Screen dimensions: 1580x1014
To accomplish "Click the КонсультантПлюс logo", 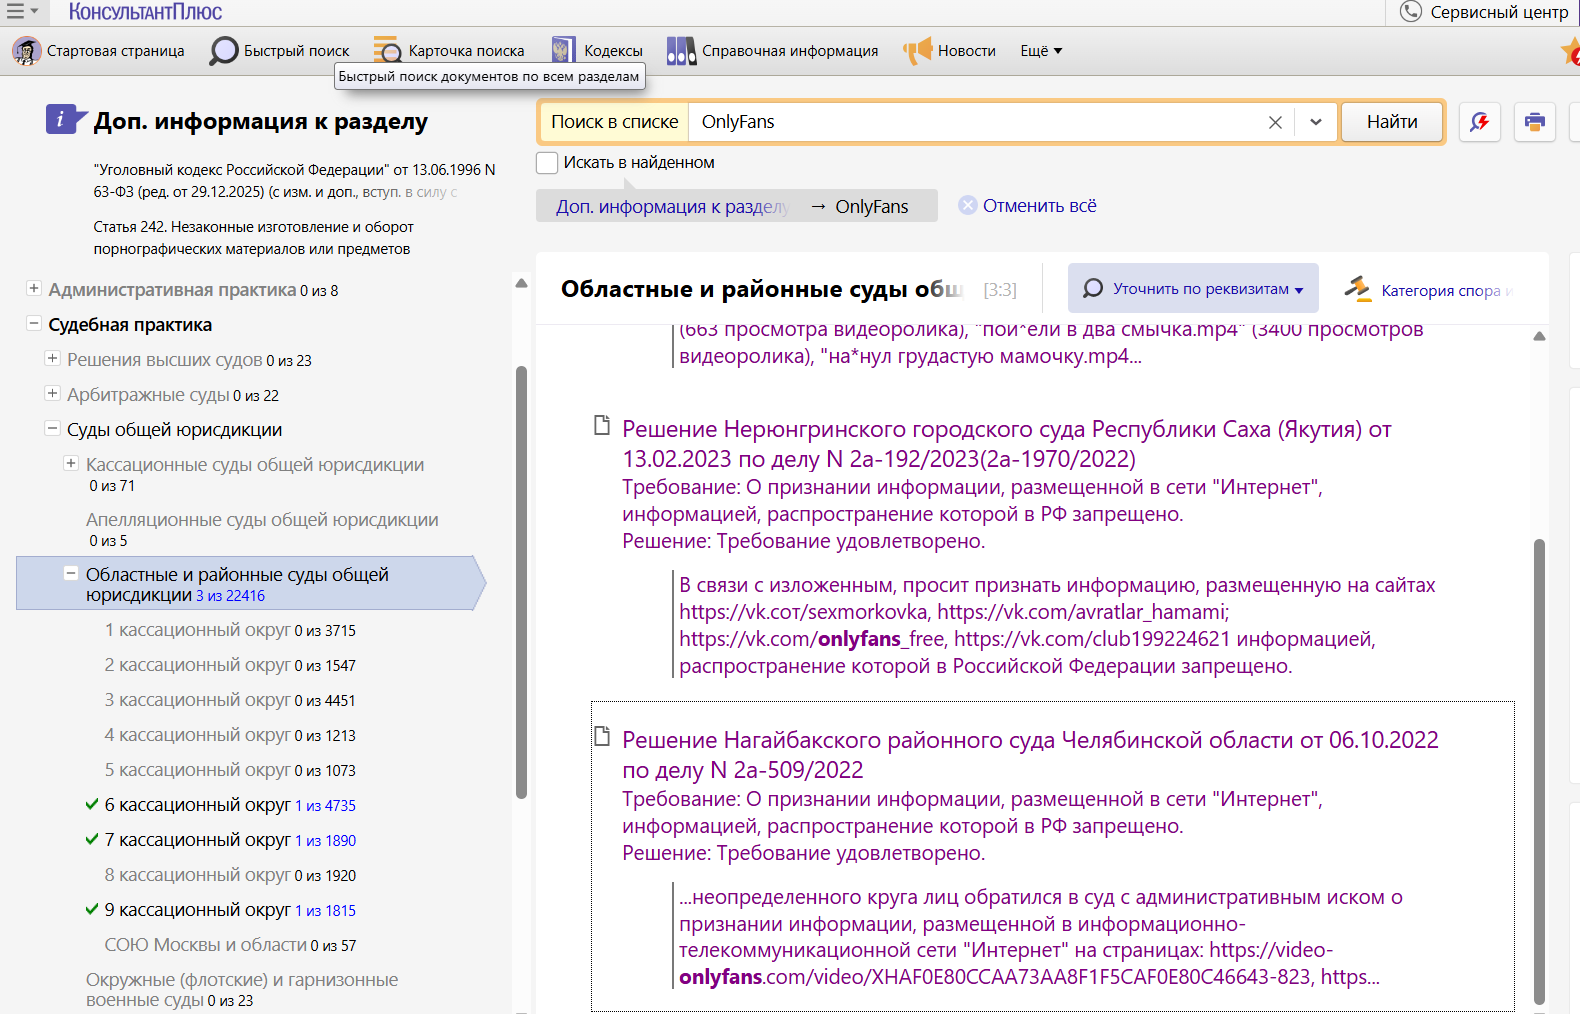I will 145,12.
